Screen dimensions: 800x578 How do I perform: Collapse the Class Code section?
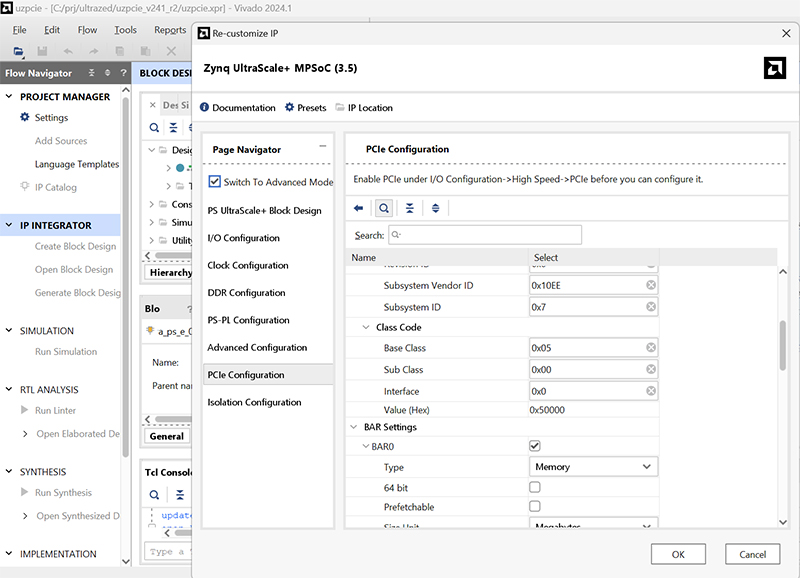click(366, 327)
